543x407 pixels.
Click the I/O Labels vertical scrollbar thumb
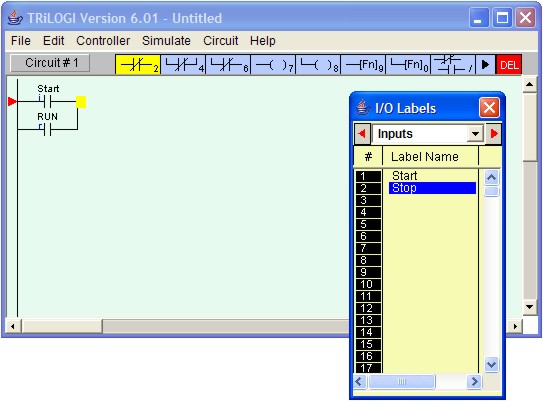click(x=491, y=192)
